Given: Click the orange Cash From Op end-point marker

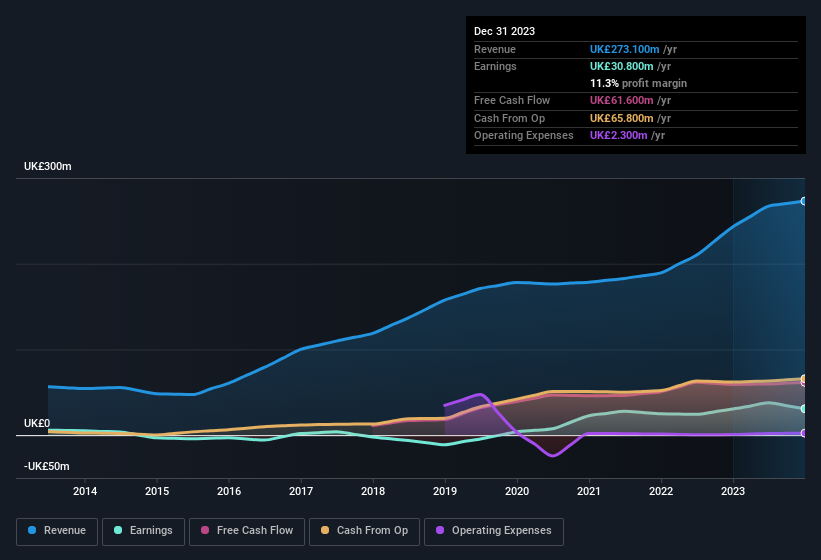Looking at the screenshot, I should pos(803,379).
